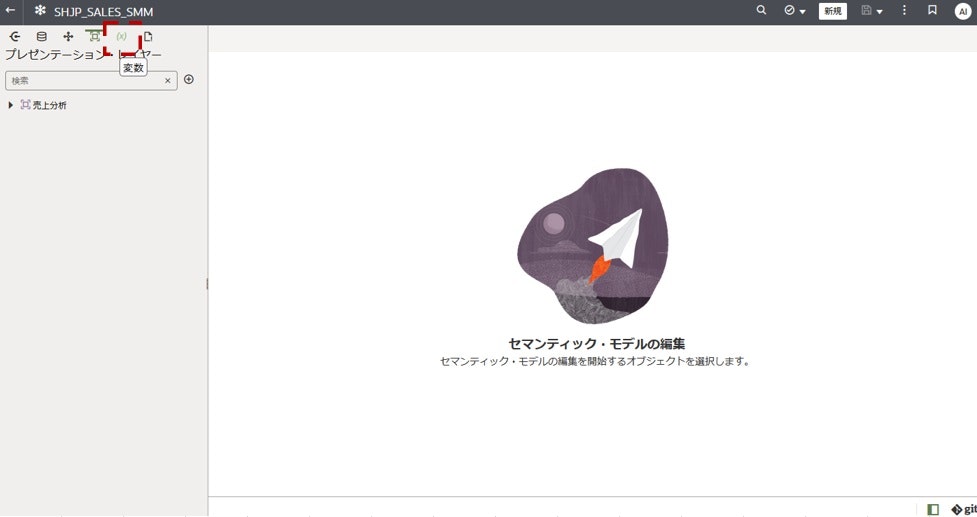
Task: Open the save options dropdown arrow
Action: click(x=879, y=12)
